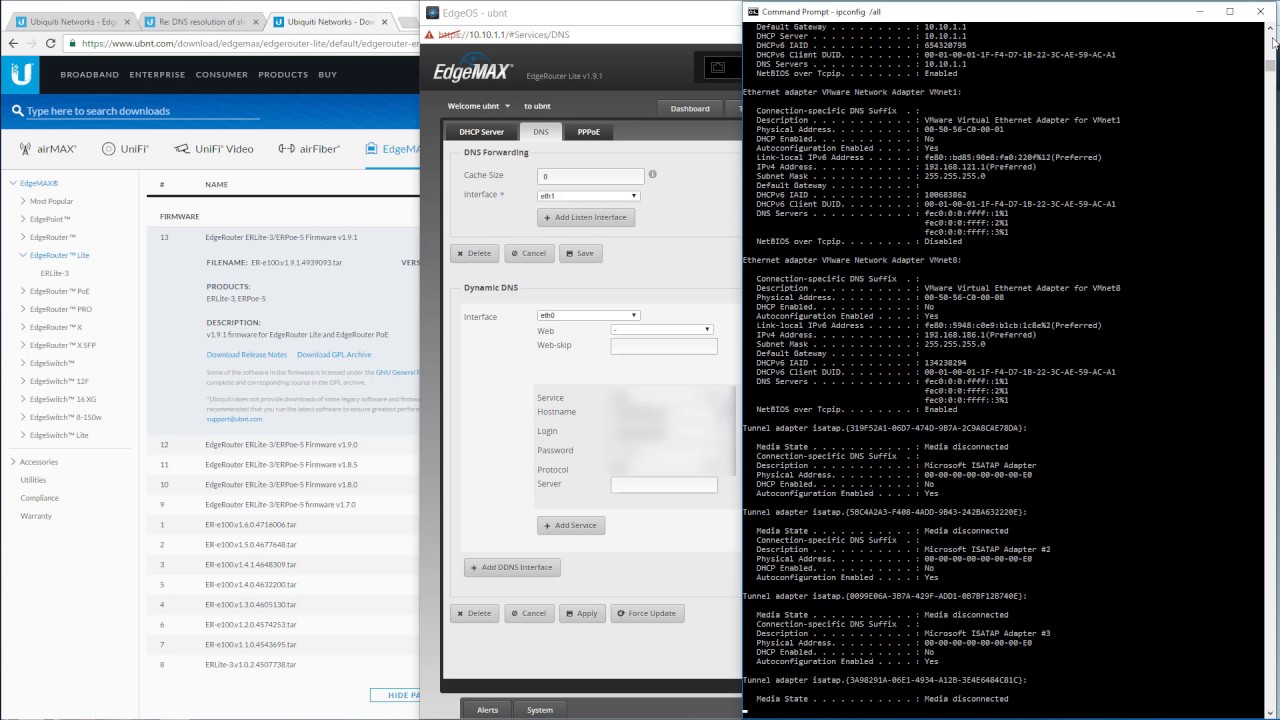Expand EdgeSwitch 16 XG tree item
The image size is (1280, 720).
point(23,399)
